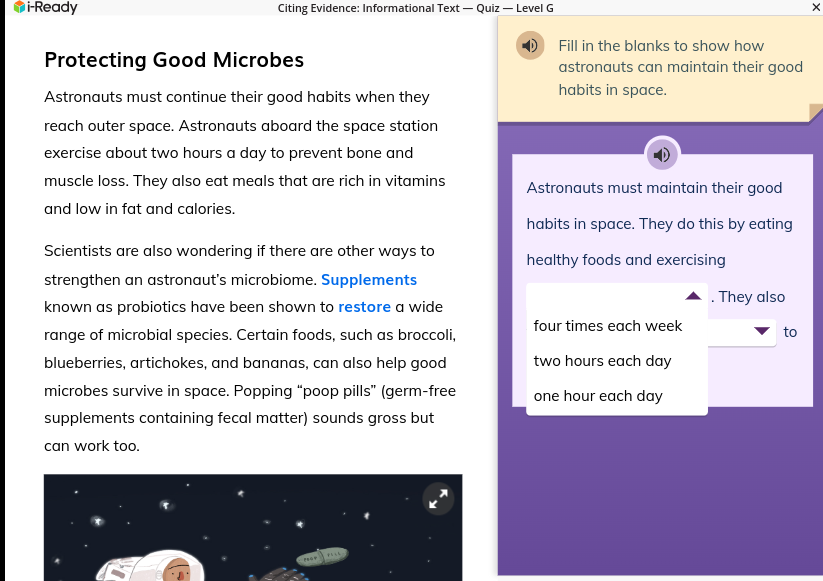Click the "Protecting Good Microbes" heading

tap(174, 60)
